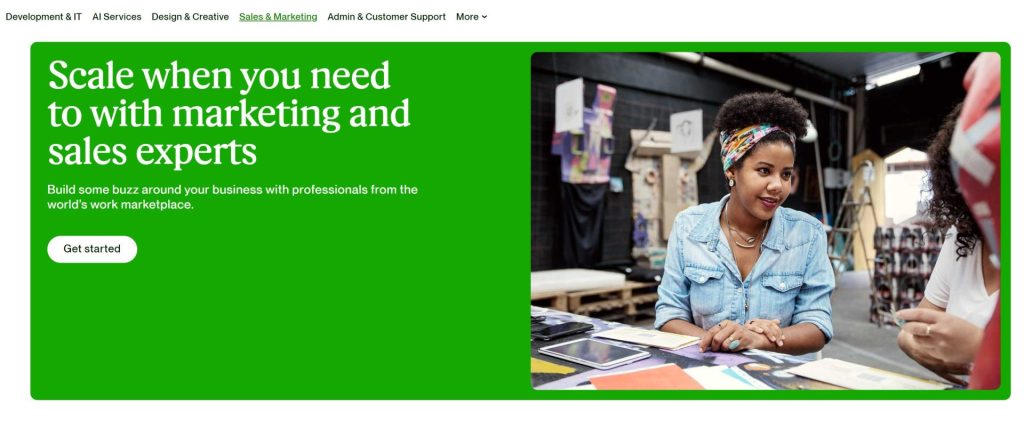Click the Get started button
Image resolution: width=1024 pixels, height=445 pixels.
[x=92, y=249]
